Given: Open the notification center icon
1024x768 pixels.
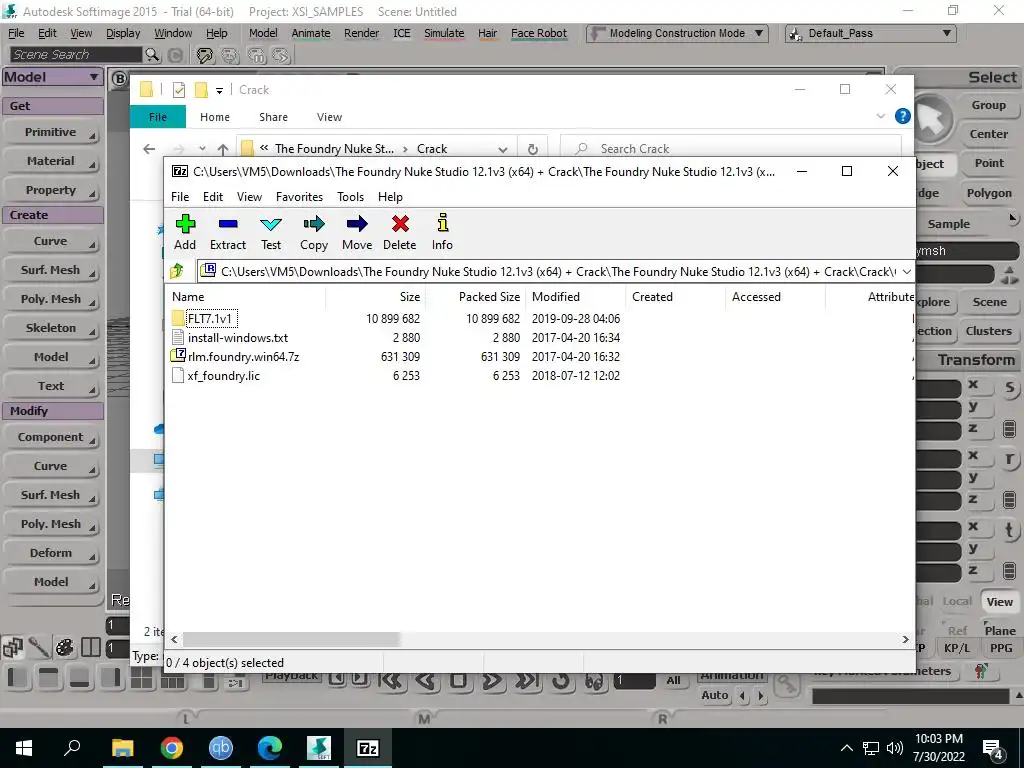Looking at the screenshot, I should (x=993, y=748).
